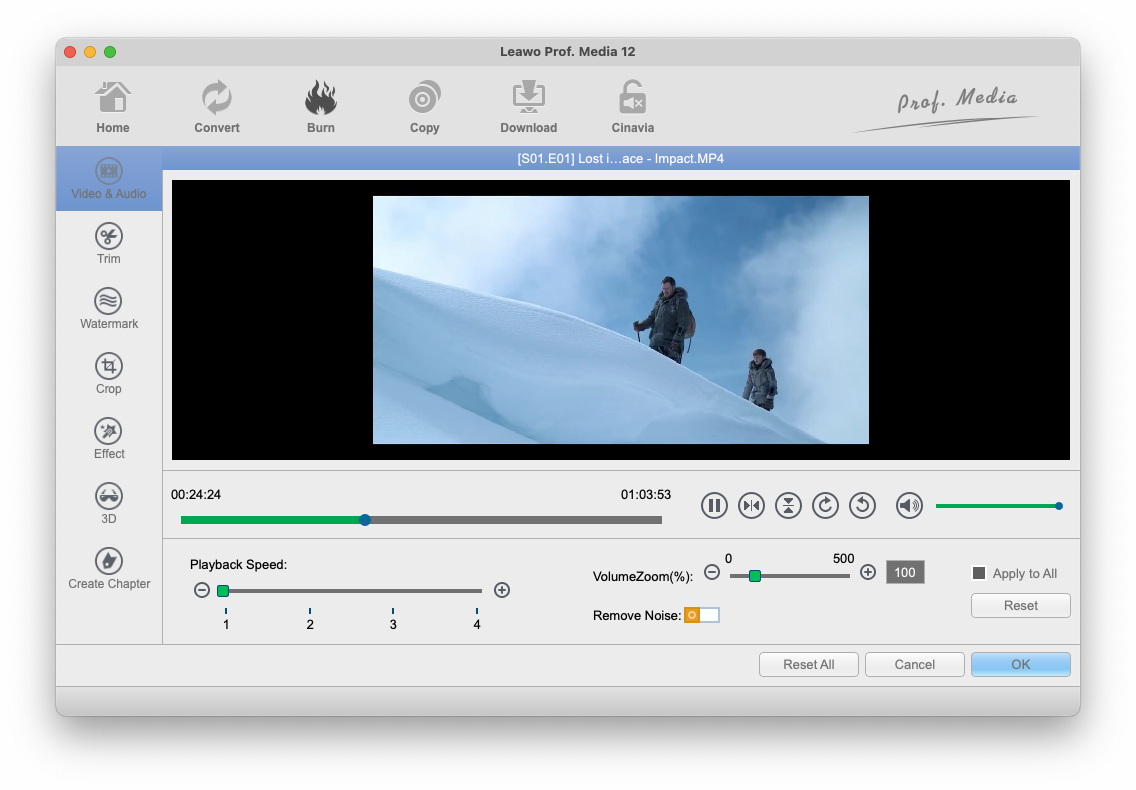Click the VolumeZoom(%) label

click(643, 577)
